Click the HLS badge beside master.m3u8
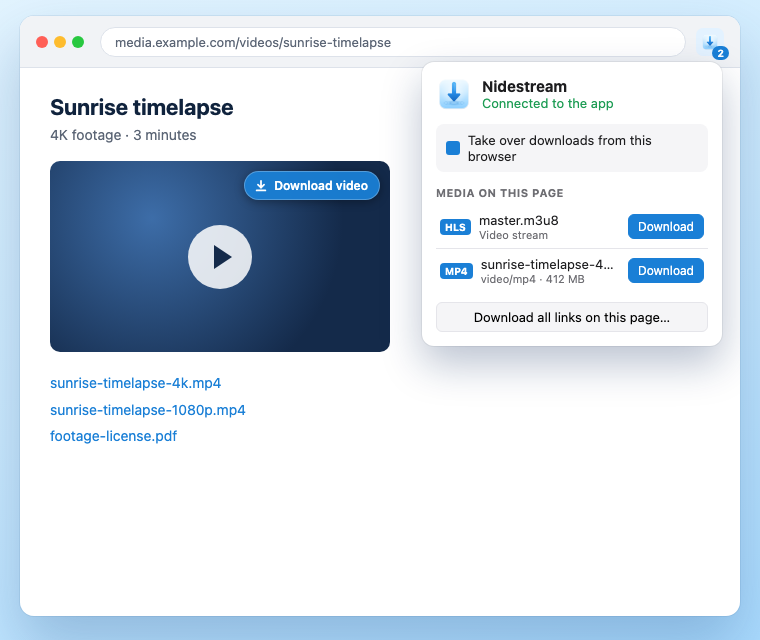The height and width of the screenshot is (640, 760). point(455,227)
